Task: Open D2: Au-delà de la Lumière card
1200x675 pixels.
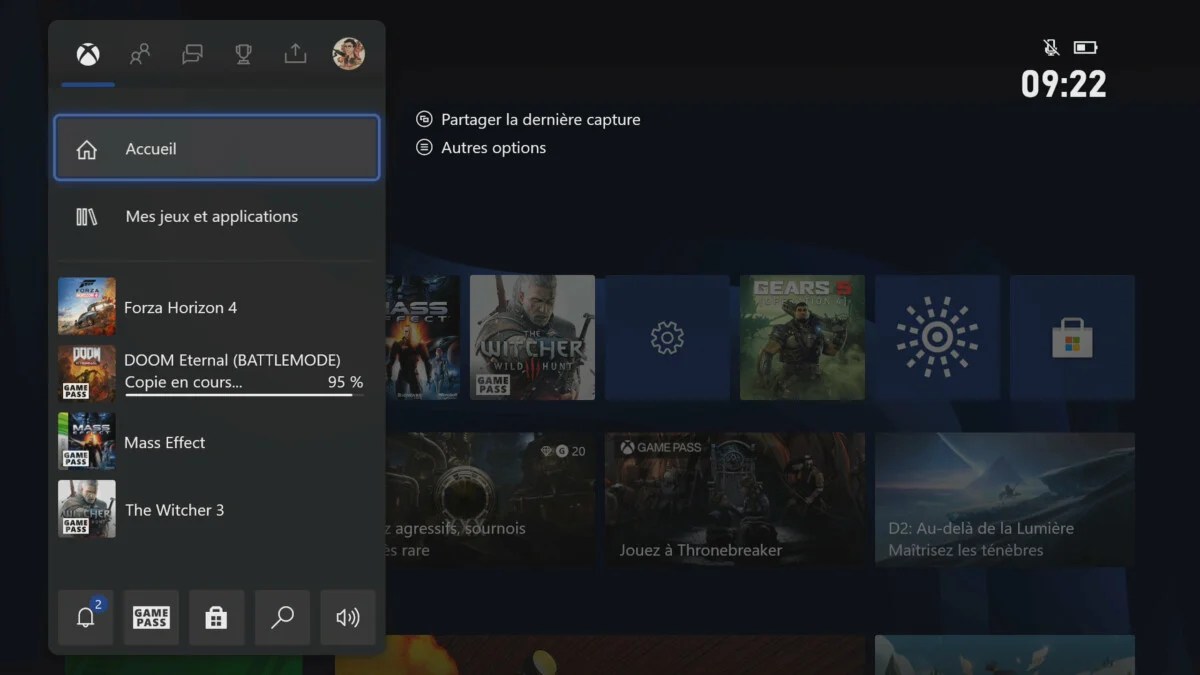Action: coord(1005,499)
